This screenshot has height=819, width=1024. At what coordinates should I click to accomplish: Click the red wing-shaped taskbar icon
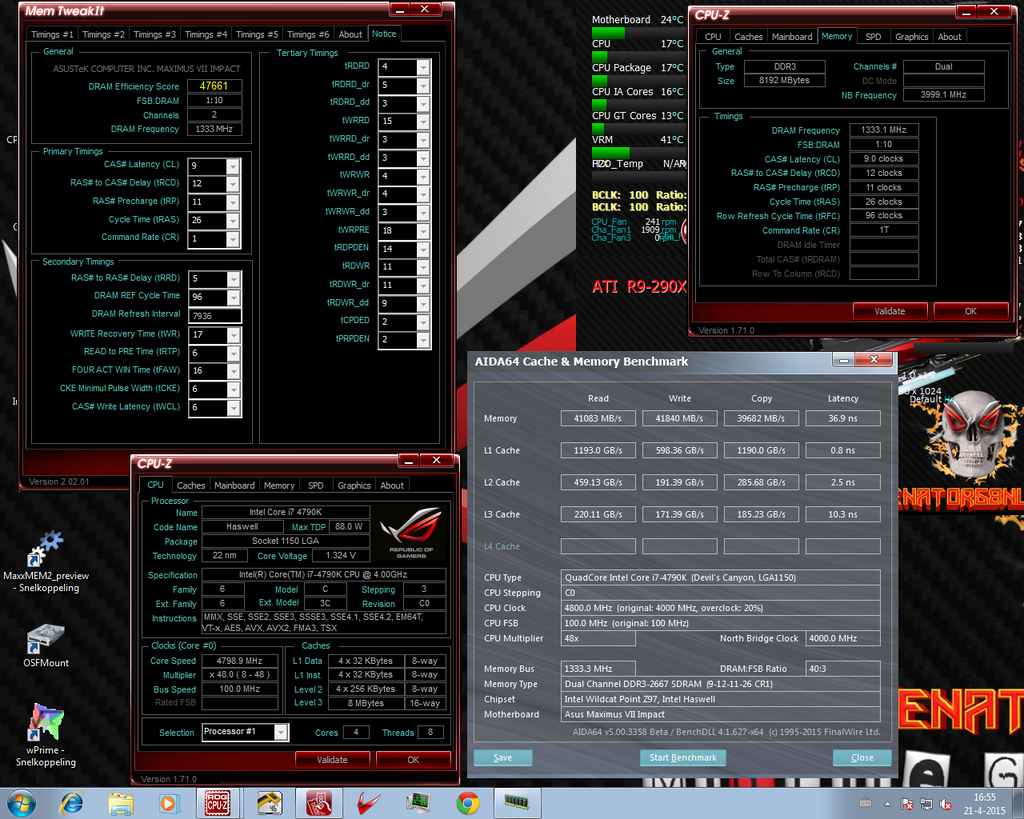368,803
